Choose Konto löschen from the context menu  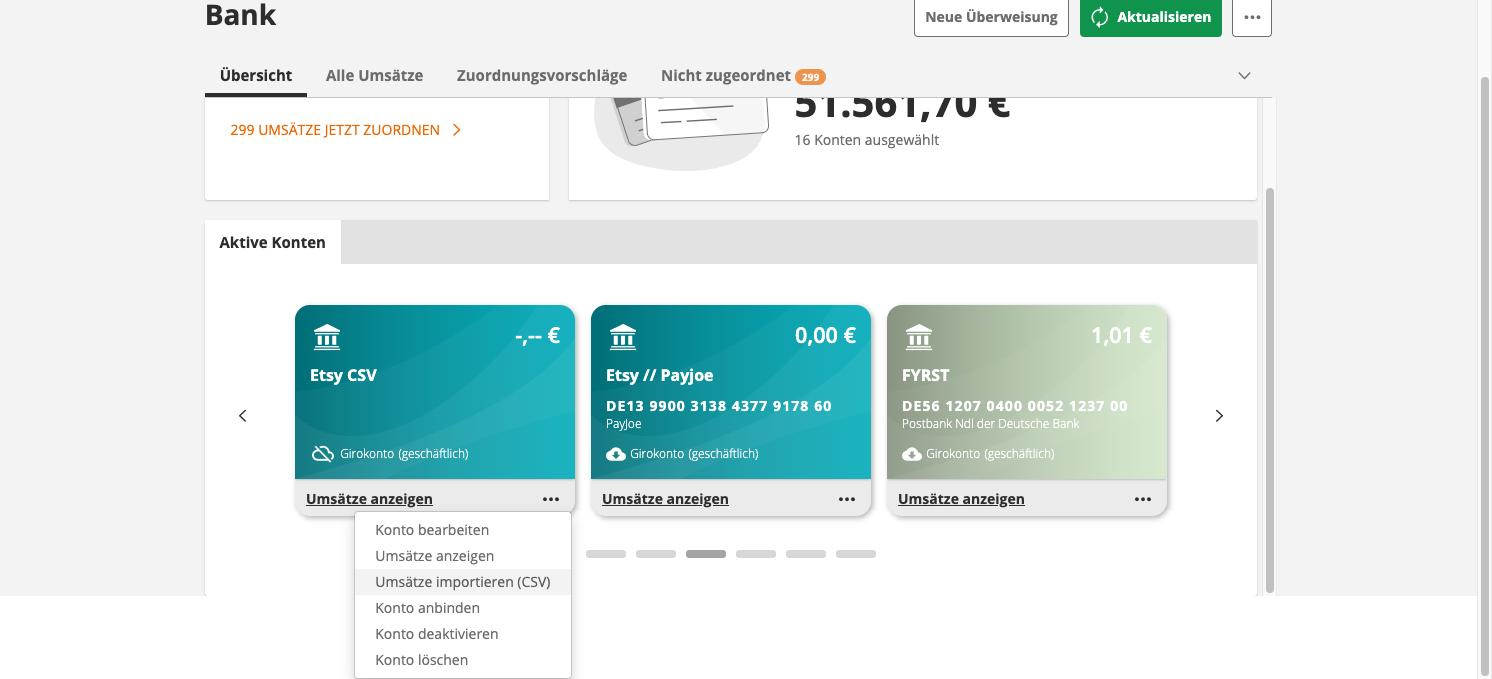click(x=463, y=660)
